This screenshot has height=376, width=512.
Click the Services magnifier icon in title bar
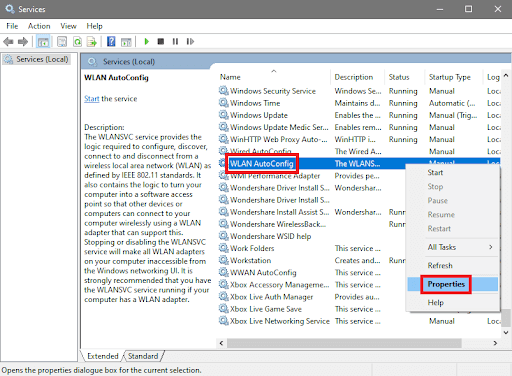click(10, 9)
